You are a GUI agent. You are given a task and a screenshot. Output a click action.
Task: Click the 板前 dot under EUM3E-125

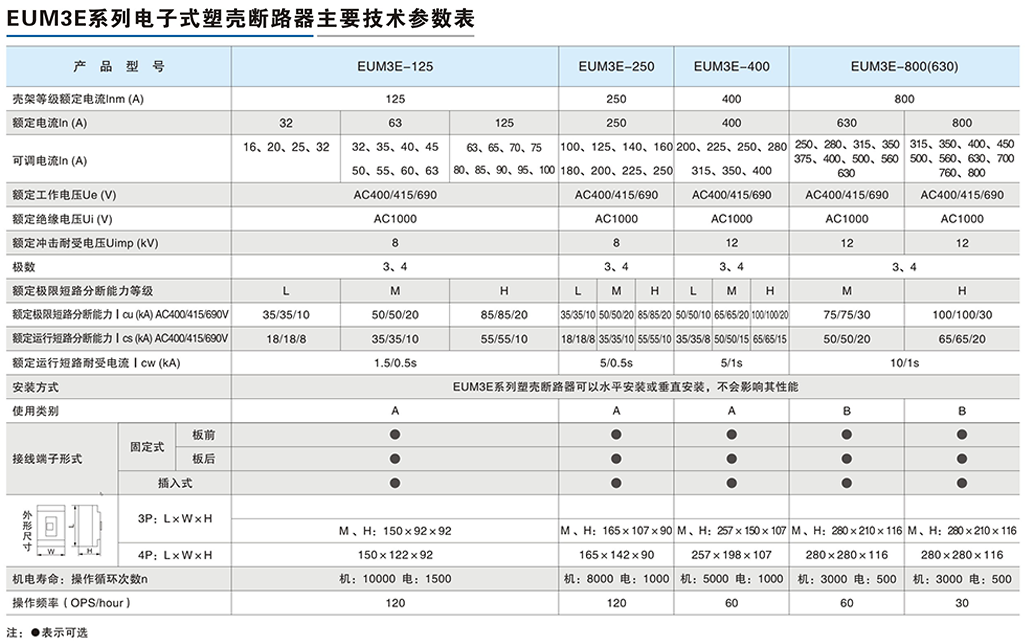[x=395, y=434]
